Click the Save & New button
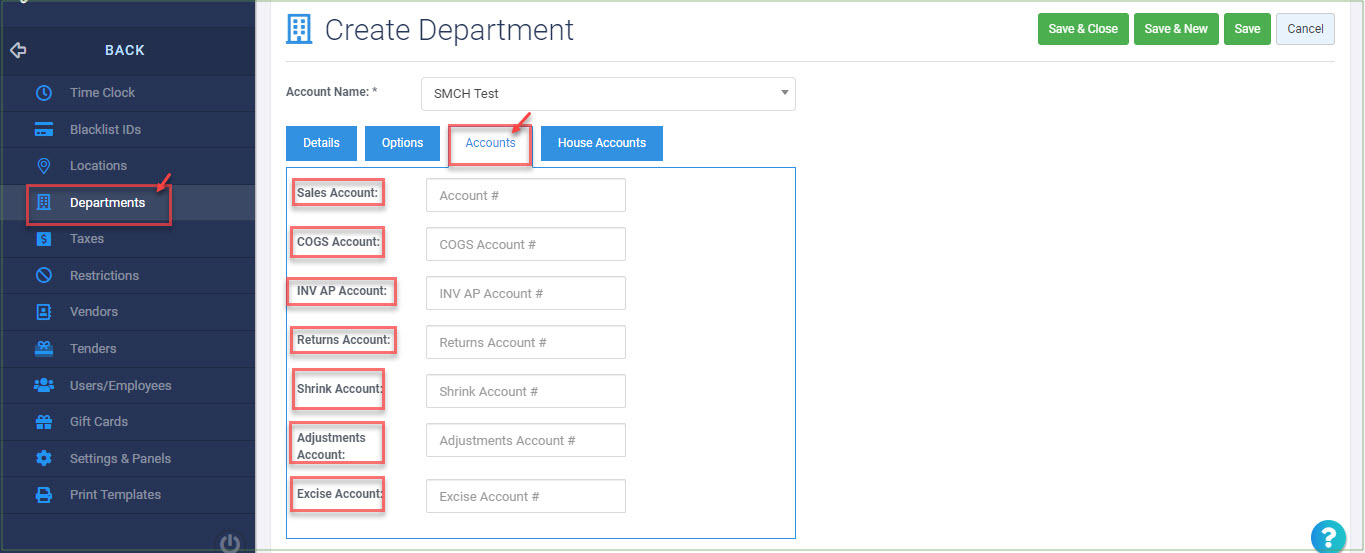1365x553 pixels. (1176, 29)
